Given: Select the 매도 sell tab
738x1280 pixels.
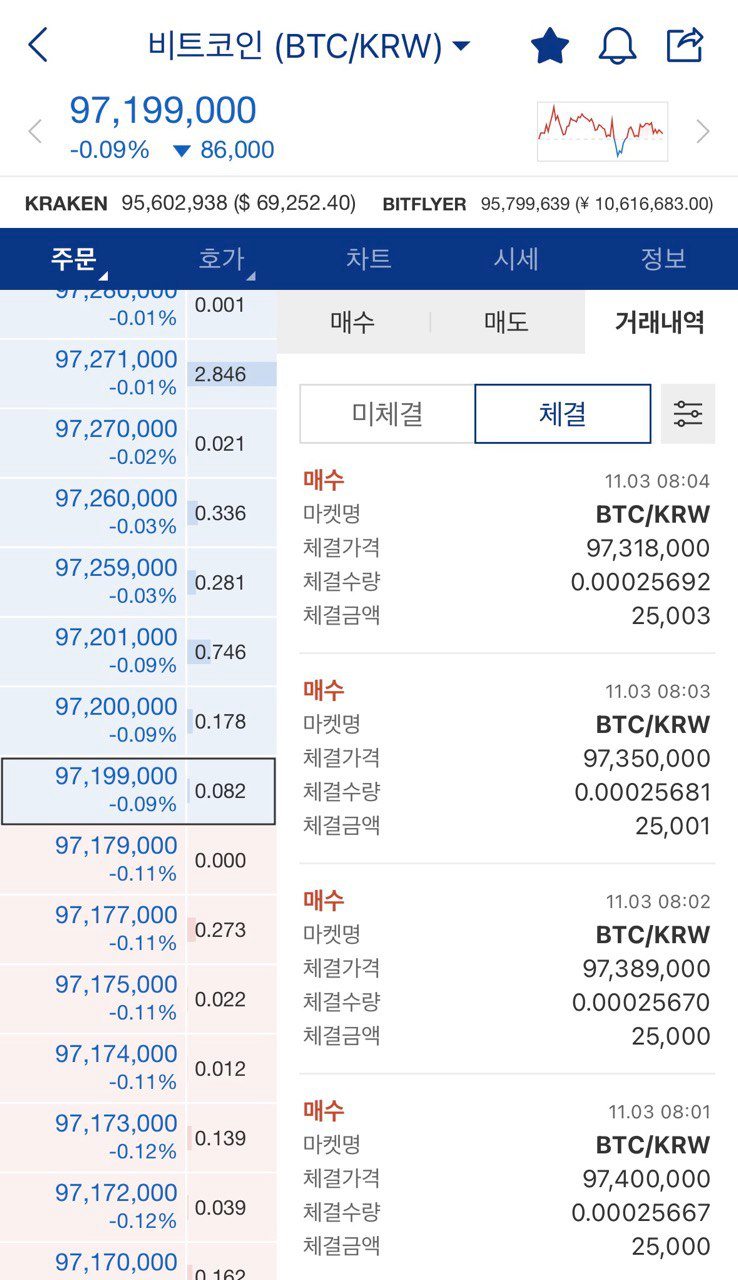Looking at the screenshot, I should [x=506, y=322].
